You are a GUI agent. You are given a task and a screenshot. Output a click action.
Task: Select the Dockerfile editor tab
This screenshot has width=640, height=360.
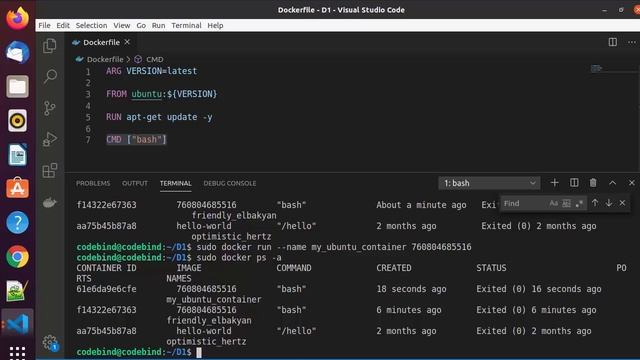pyautogui.click(x=101, y=42)
